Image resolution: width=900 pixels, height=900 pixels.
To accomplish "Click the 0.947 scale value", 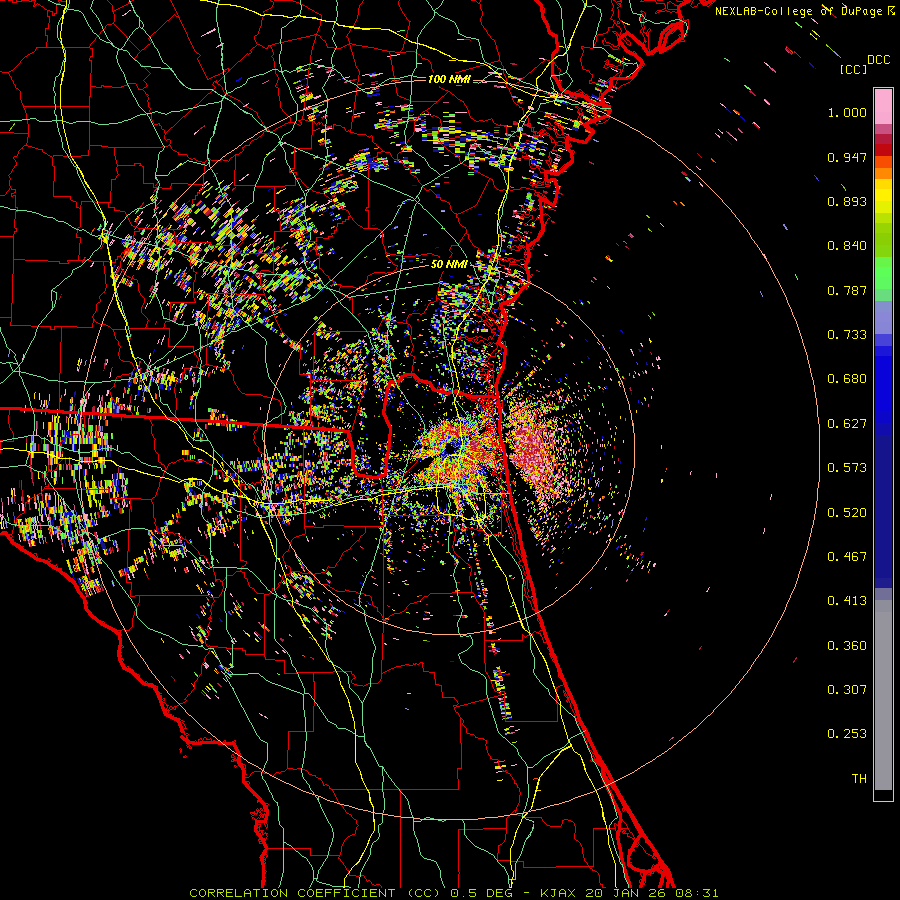I will pos(847,157).
